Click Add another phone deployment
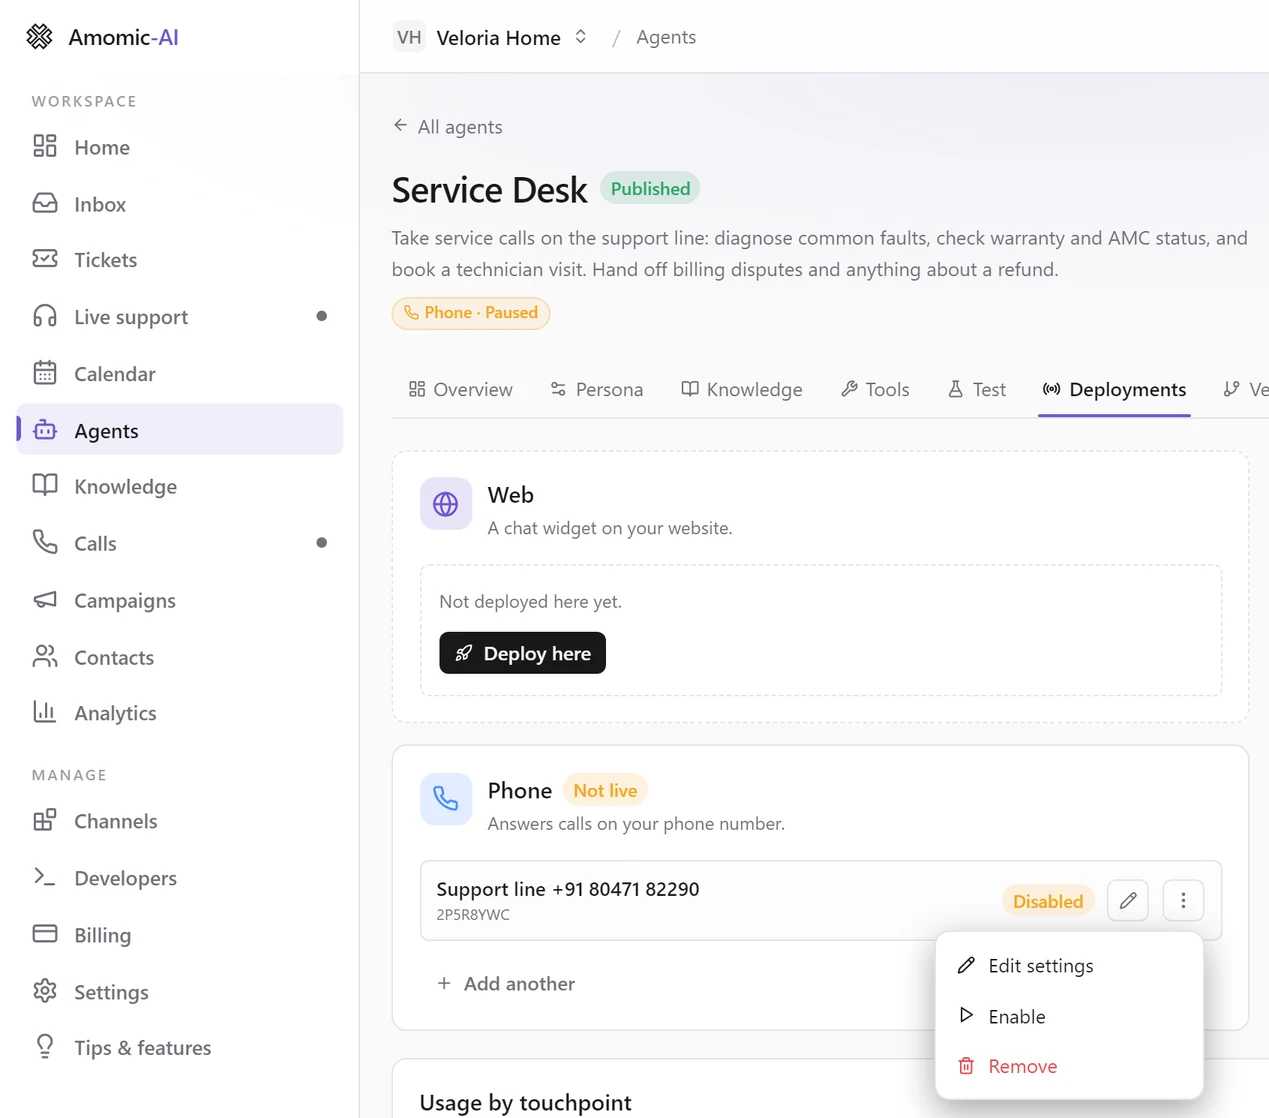1269x1118 pixels. point(506,984)
